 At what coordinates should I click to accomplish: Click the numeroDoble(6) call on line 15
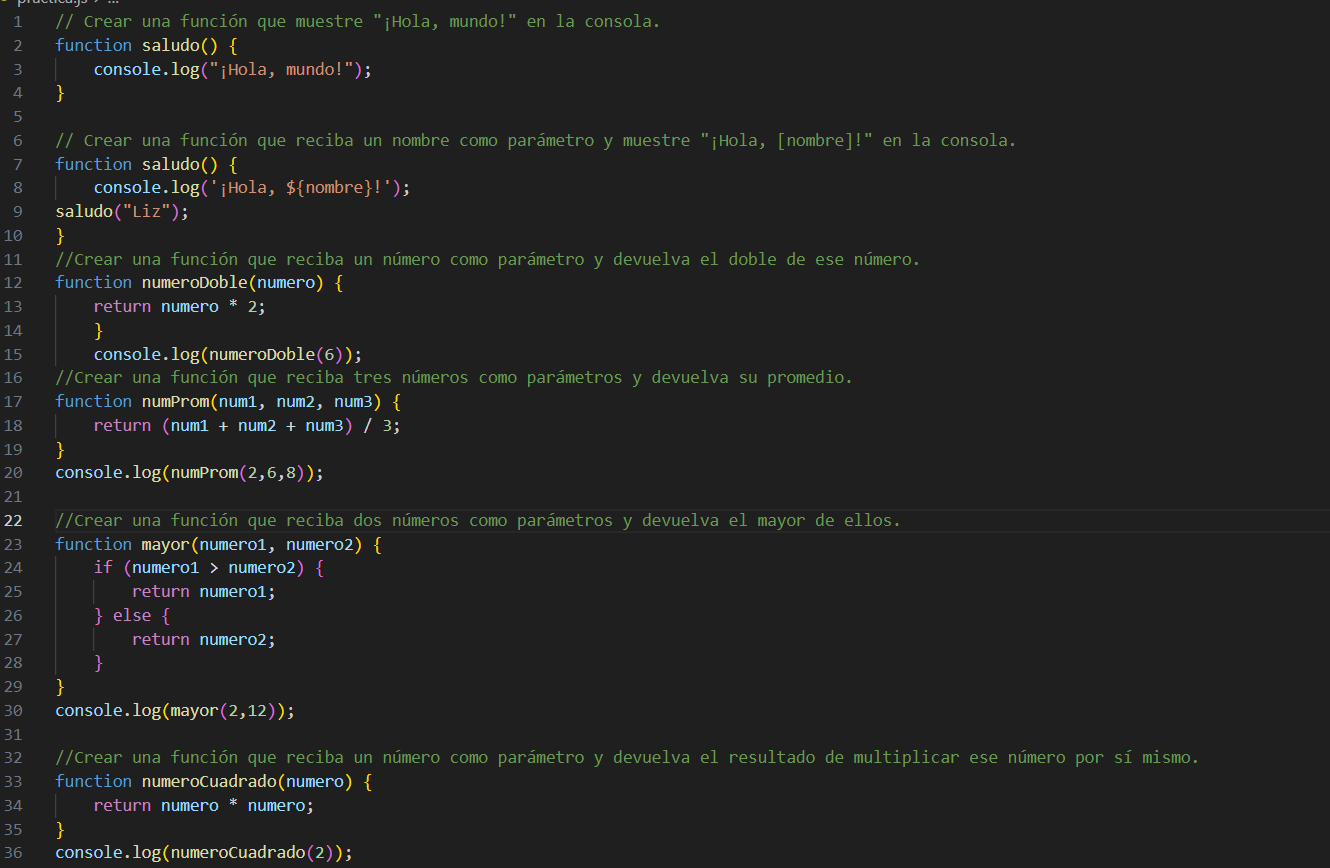[281, 354]
